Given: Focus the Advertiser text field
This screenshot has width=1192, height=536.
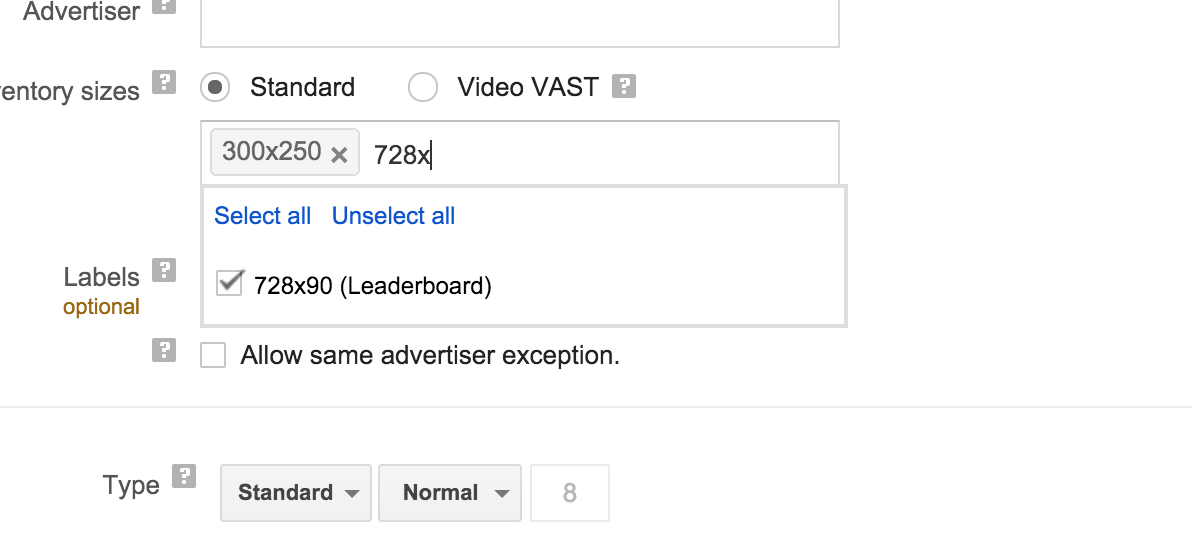Looking at the screenshot, I should pos(519,22).
